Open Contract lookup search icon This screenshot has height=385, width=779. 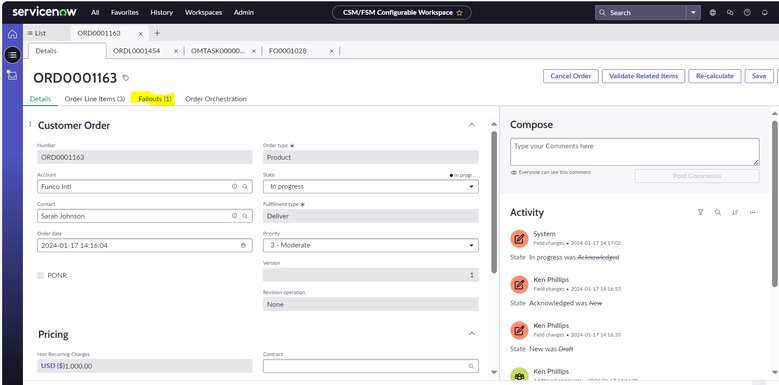point(471,366)
